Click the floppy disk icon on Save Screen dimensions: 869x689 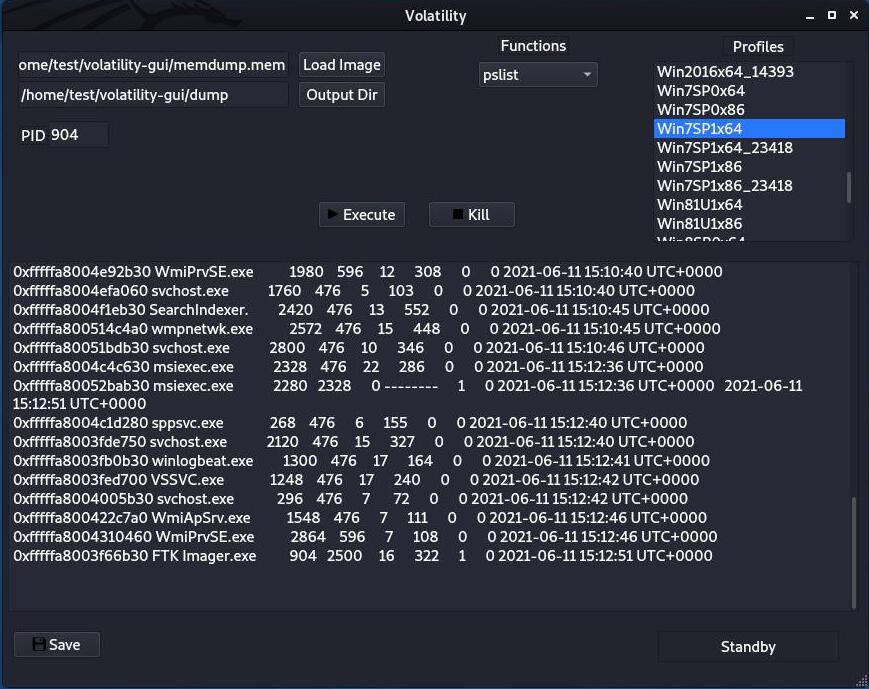(39, 644)
